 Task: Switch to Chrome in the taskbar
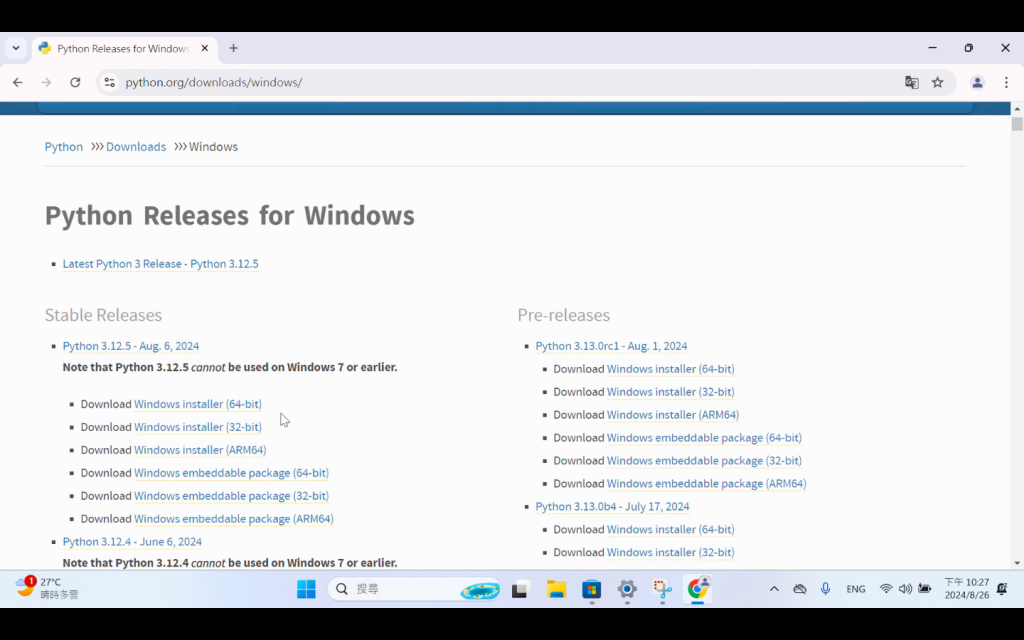tap(697, 589)
